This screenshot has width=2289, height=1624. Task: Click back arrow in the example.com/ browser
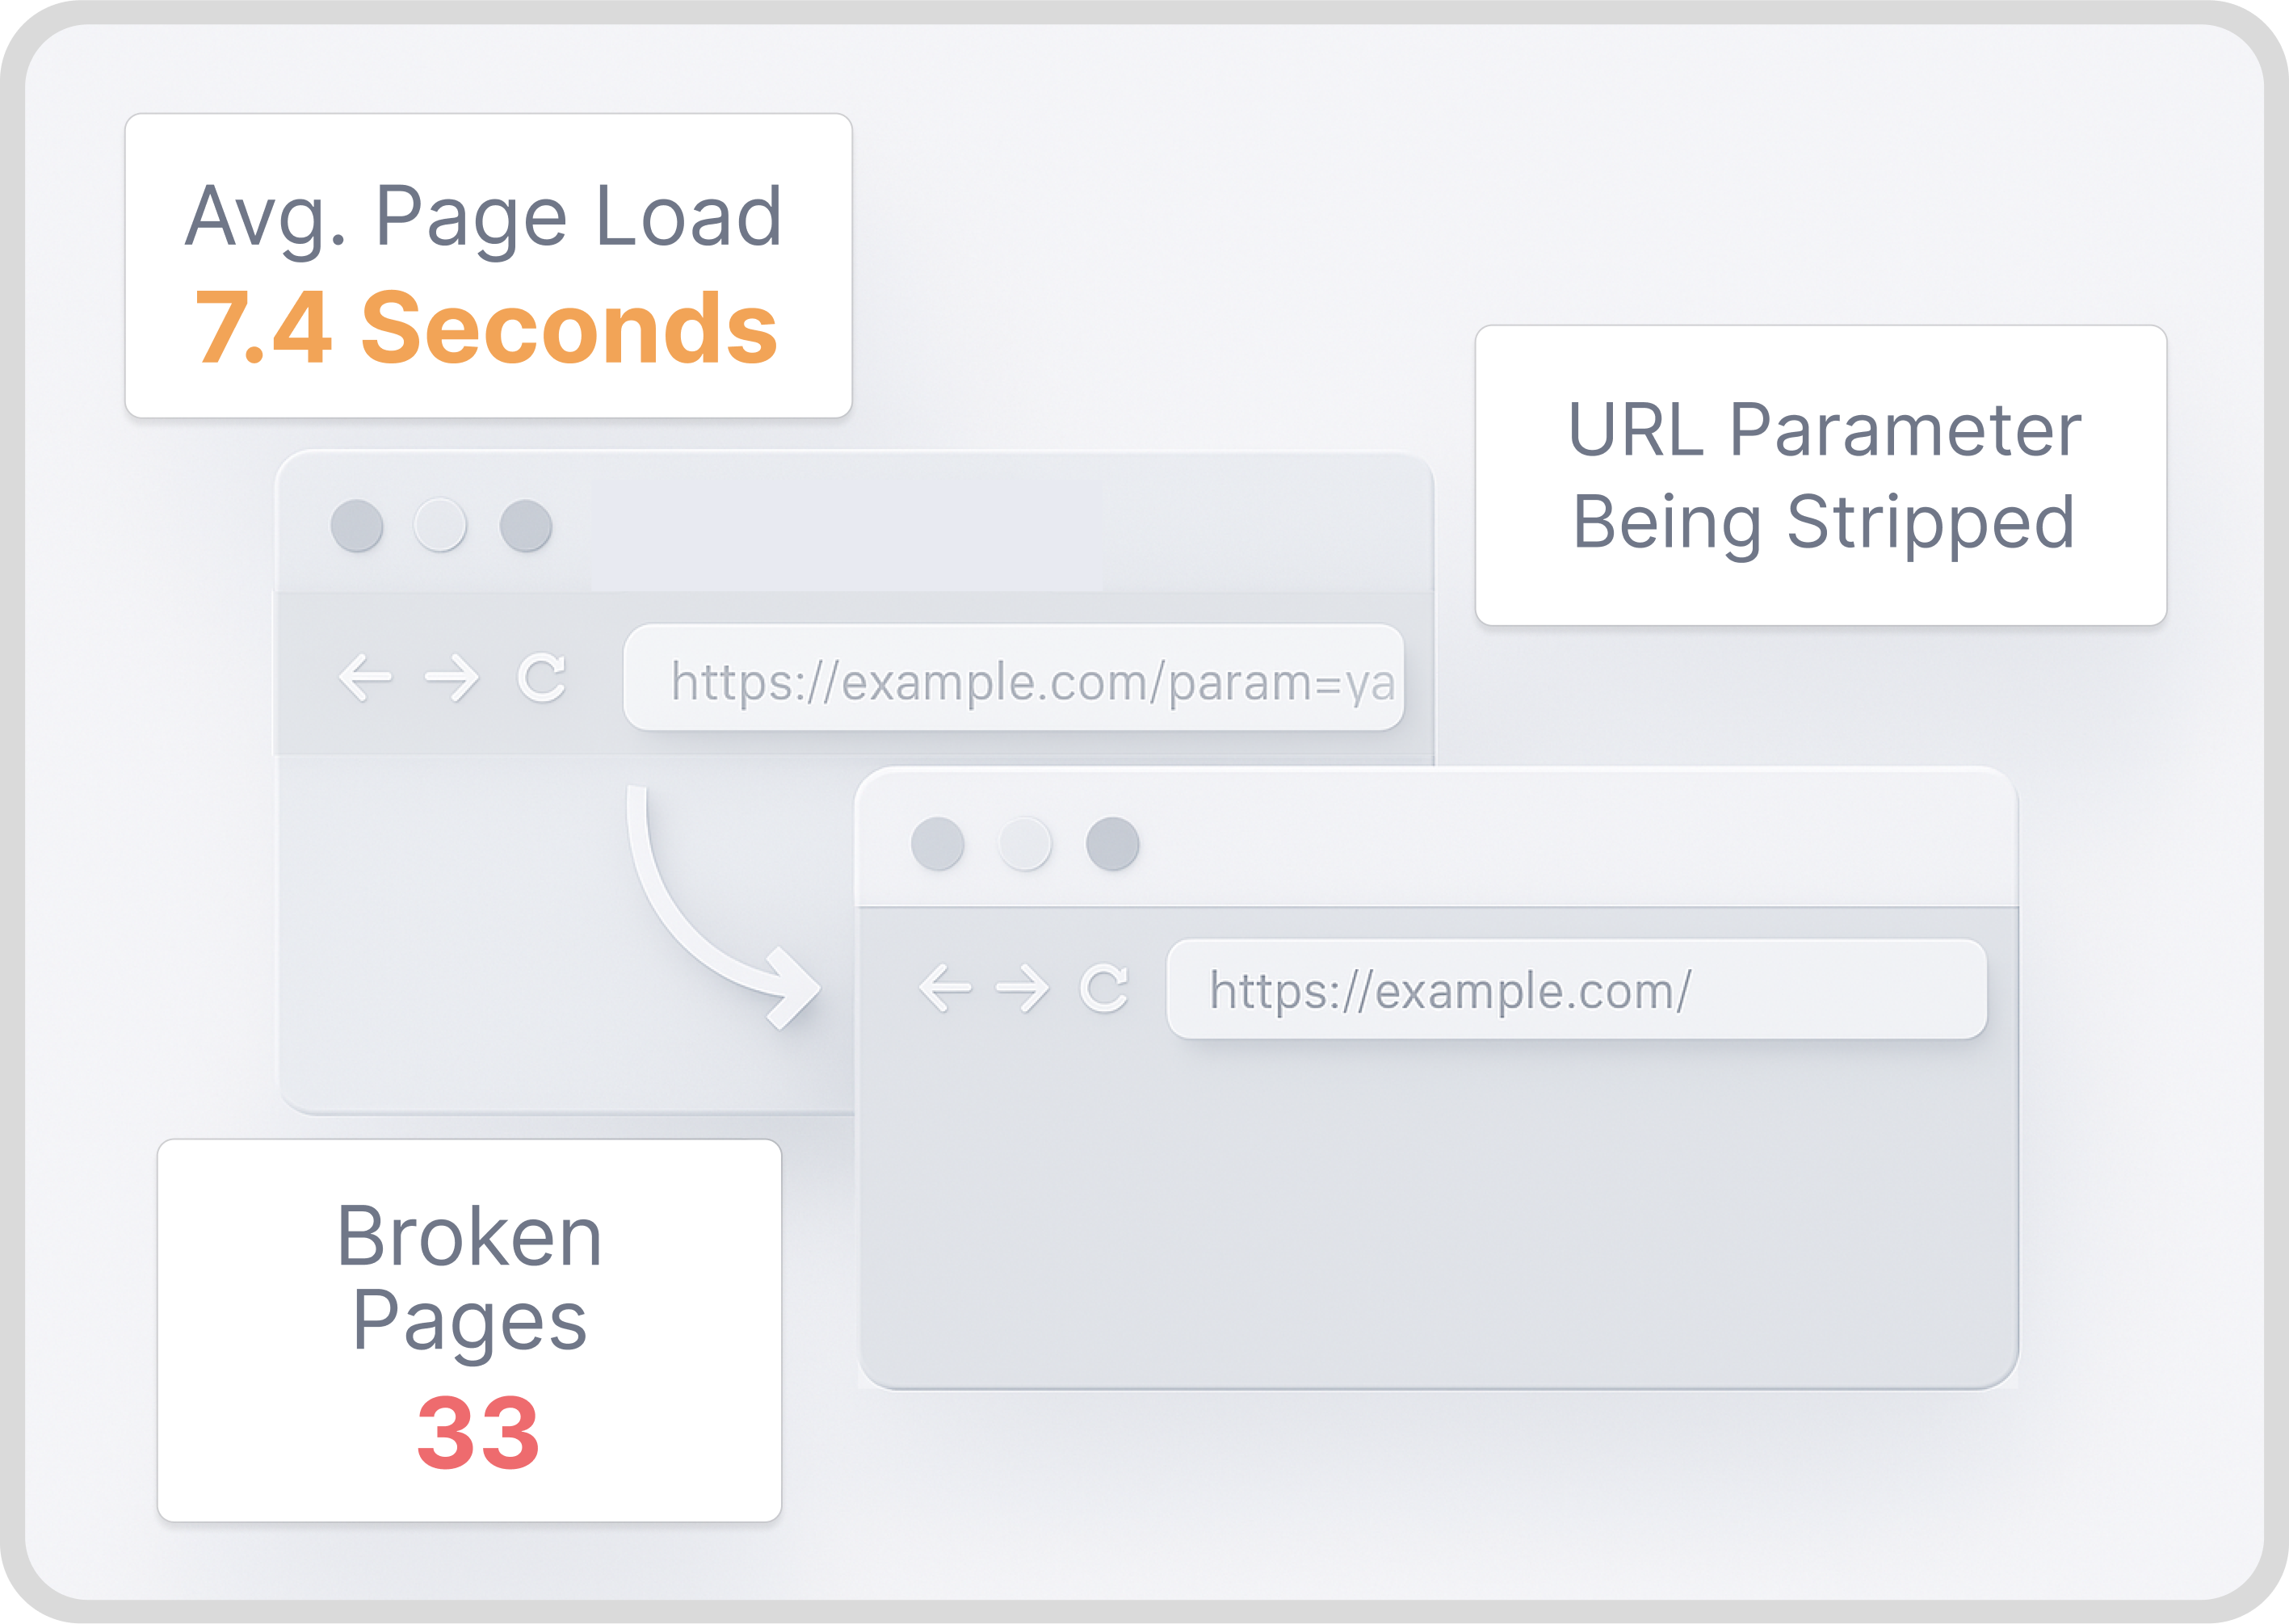(945, 988)
